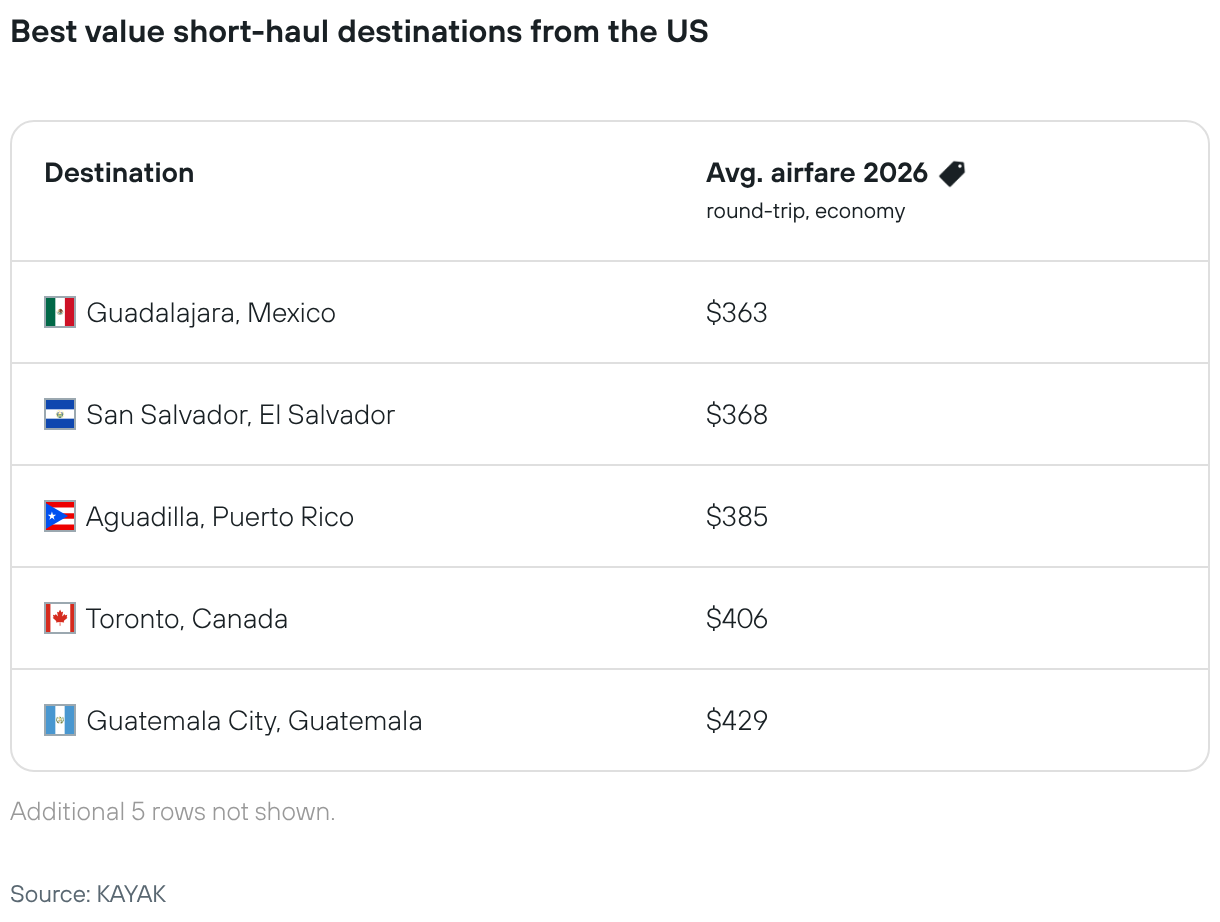Click the Canada flag icon
Viewport: 1220px width, 922px height.
pyautogui.click(x=60, y=619)
